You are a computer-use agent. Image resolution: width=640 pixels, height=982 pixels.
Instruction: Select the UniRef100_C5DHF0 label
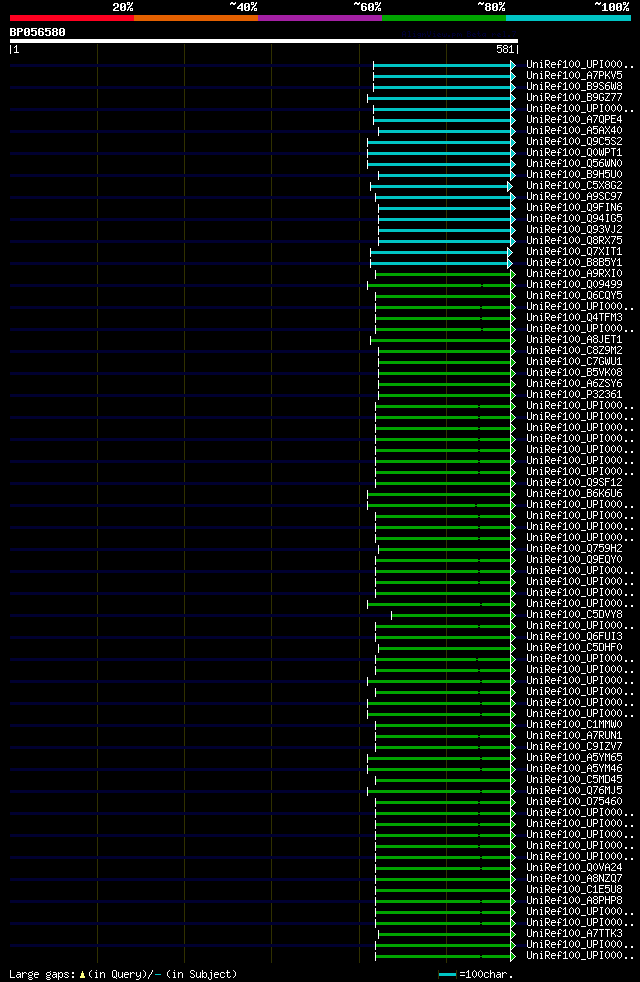pyautogui.click(x=574, y=648)
